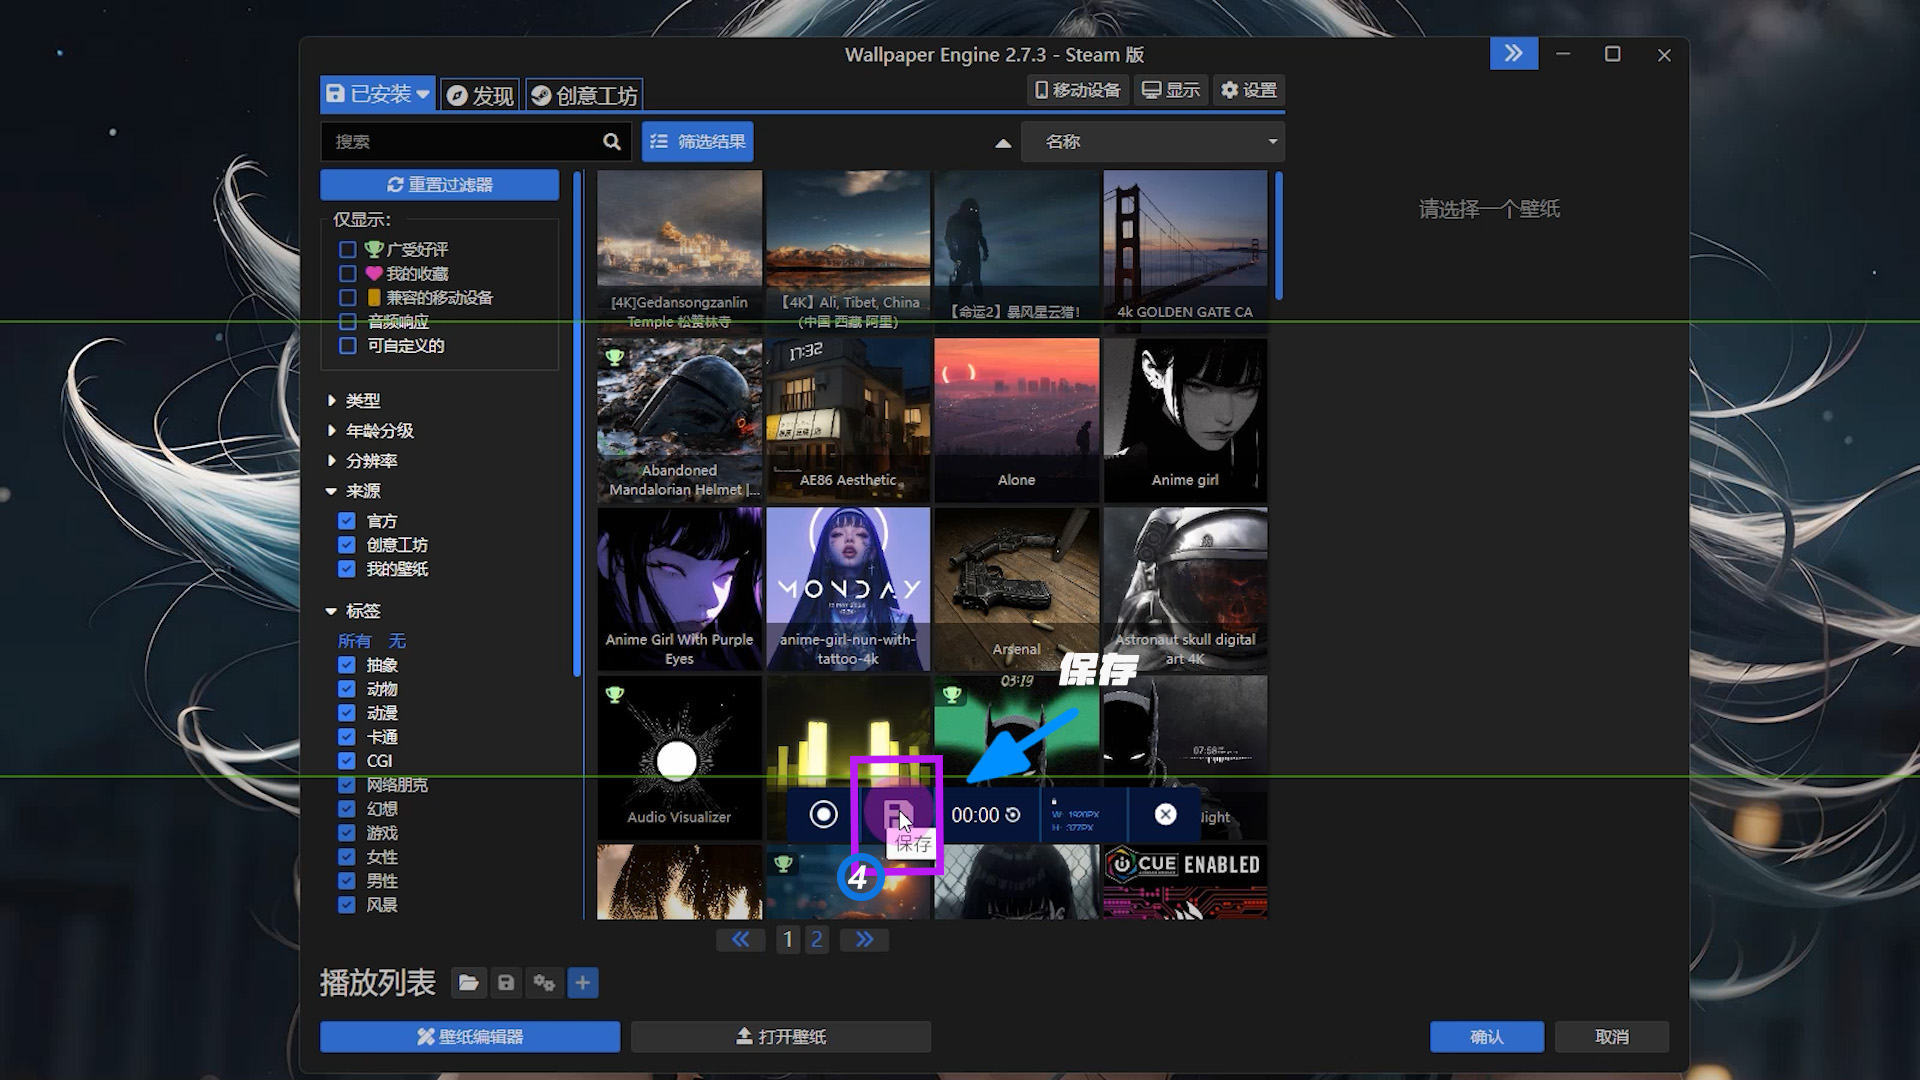Uncheck 我的壁纸 source checkbox
The width and height of the screenshot is (1920, 1080).
click(x=347, y=569)
